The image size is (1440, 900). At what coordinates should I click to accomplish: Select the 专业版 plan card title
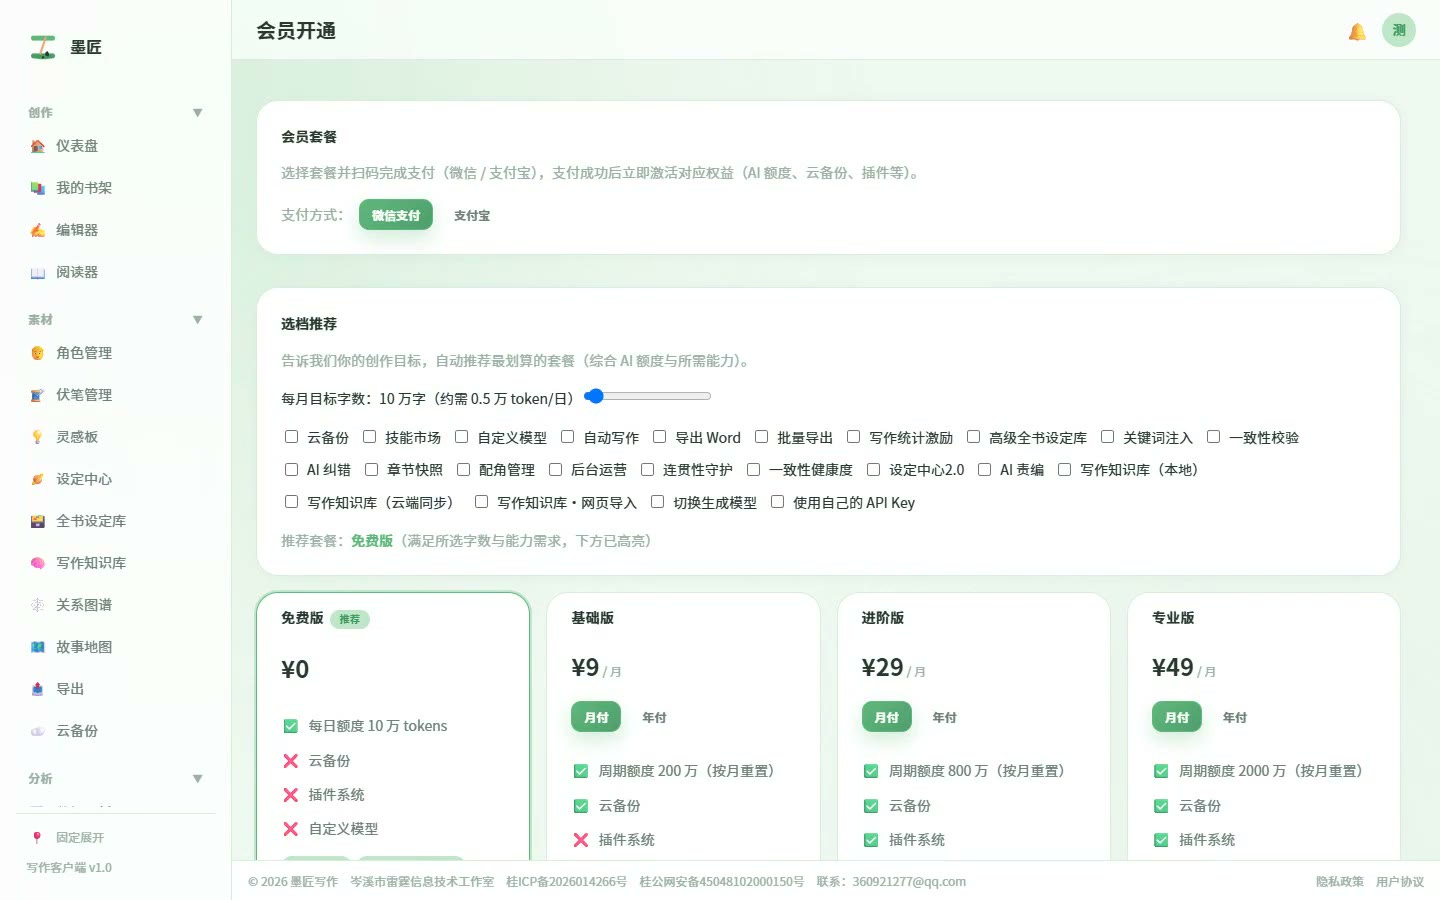click(x=1173, y=618)
